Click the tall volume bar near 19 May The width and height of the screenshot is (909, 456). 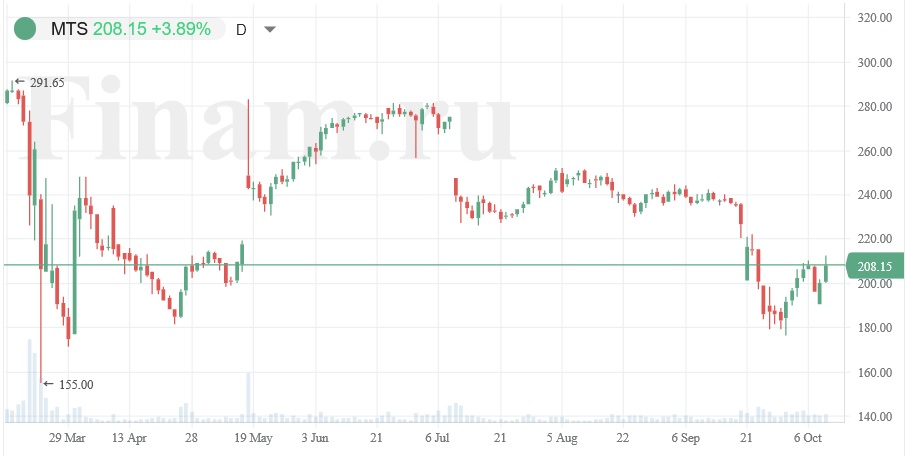tap(248, 396)
